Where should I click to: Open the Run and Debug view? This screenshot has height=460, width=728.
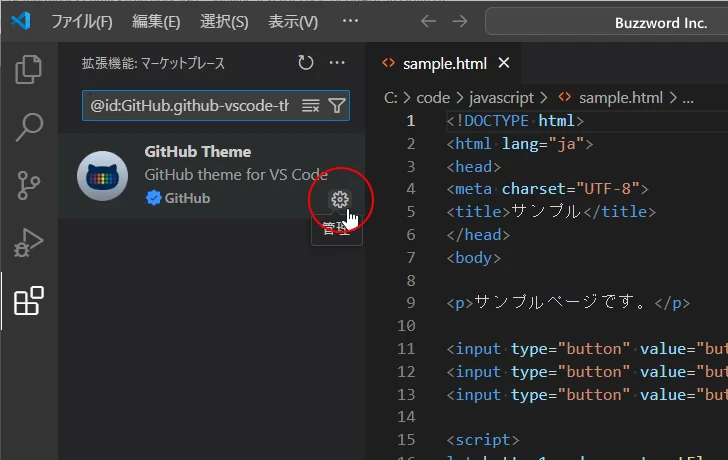(x=29, y=243)
